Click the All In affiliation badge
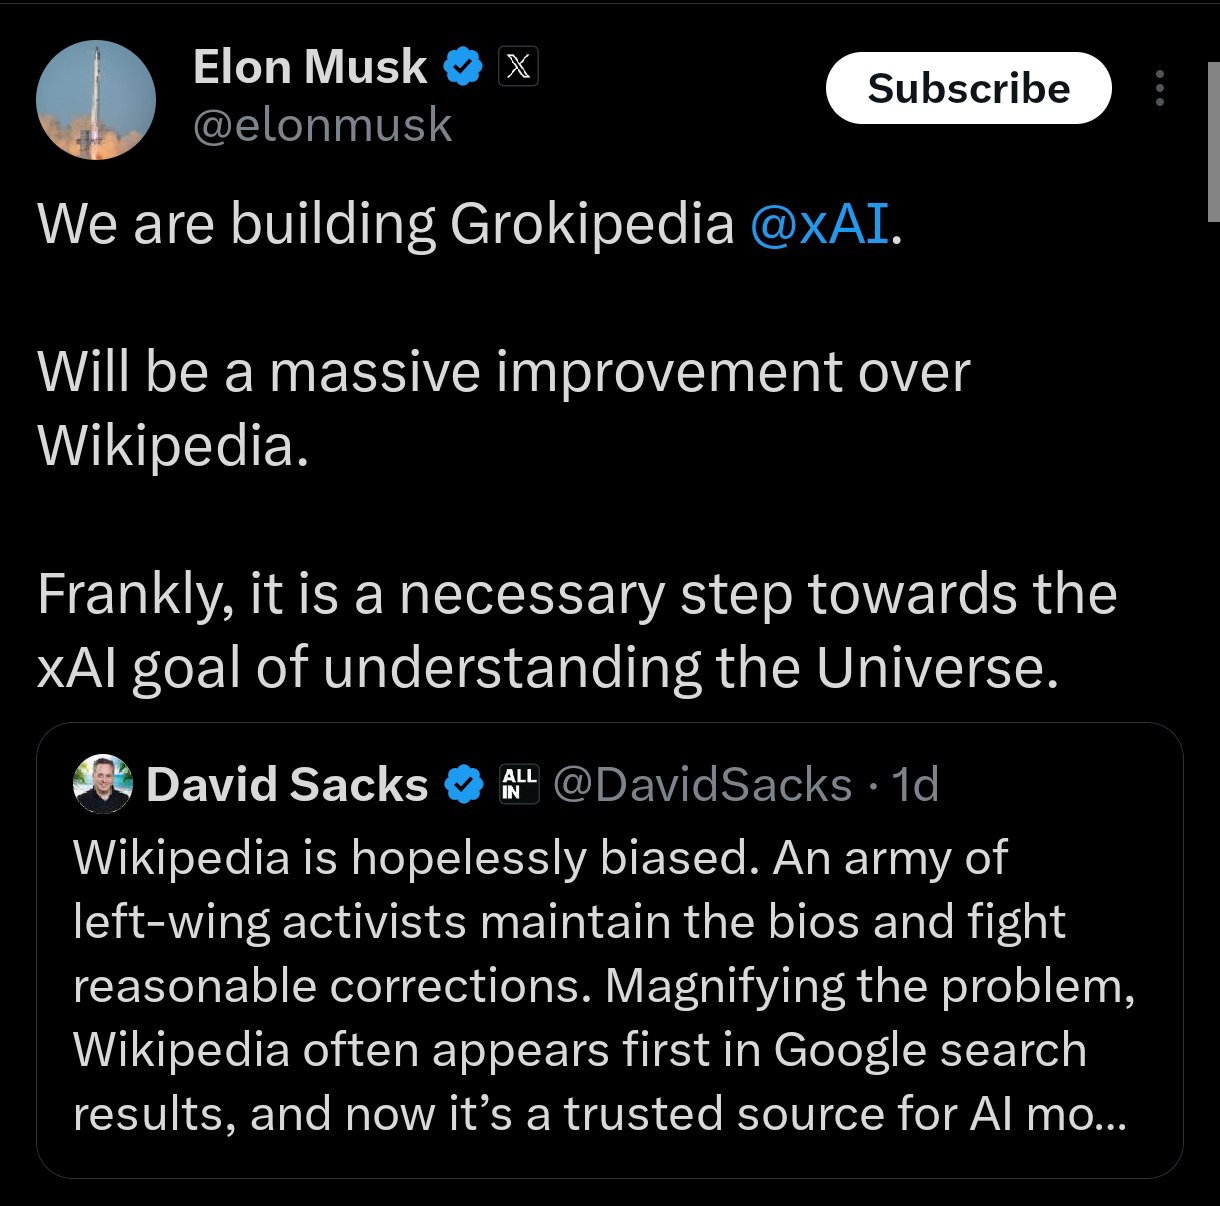 [x=518, y=784]
